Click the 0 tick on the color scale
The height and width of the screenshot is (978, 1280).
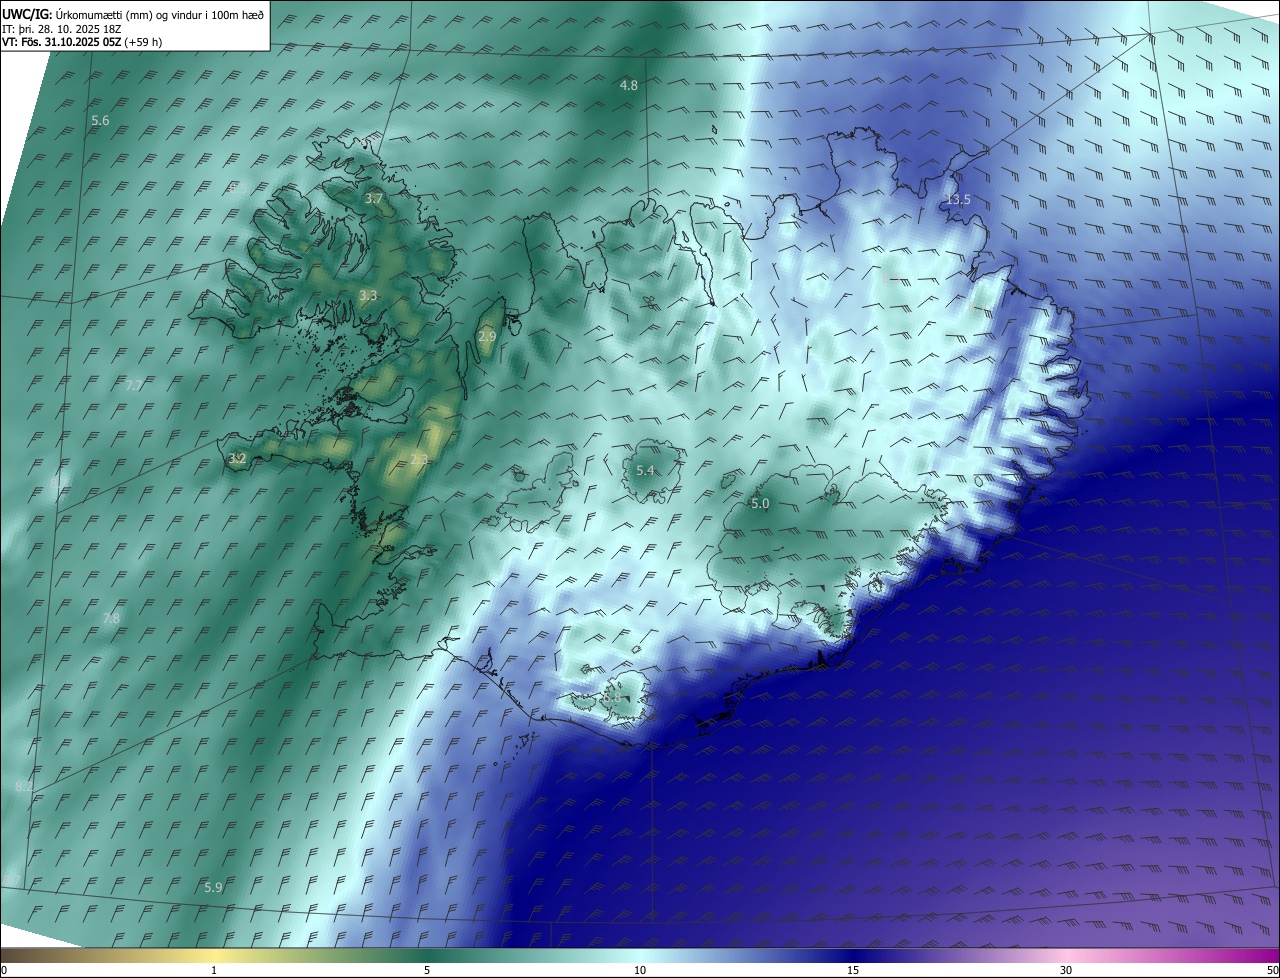pyautogui.click(x=4, y=970)
